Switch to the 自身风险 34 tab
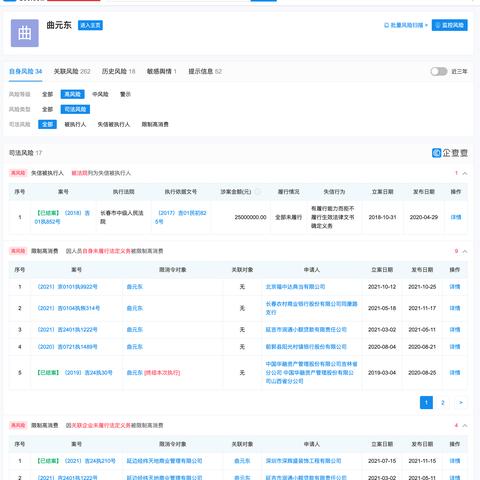This screenshot has width=480, height=480. (25, 71)
